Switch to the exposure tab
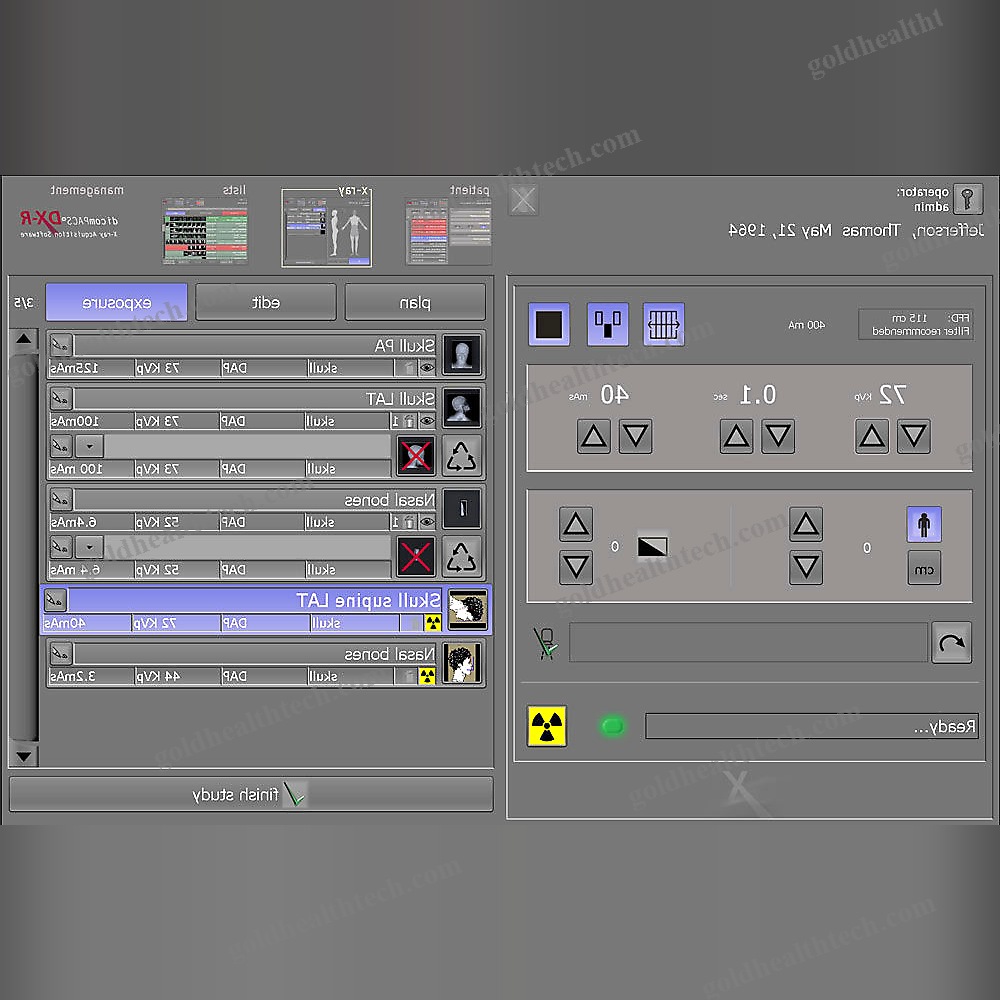 point(117,302)
